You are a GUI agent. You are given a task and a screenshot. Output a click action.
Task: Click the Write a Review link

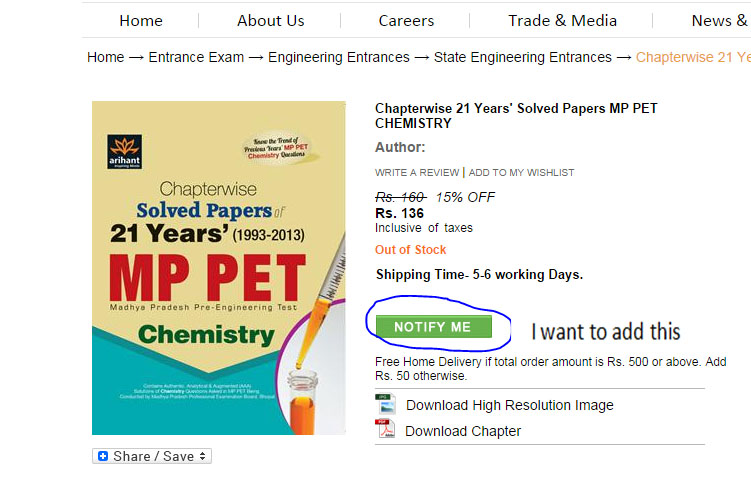(417, 172)
